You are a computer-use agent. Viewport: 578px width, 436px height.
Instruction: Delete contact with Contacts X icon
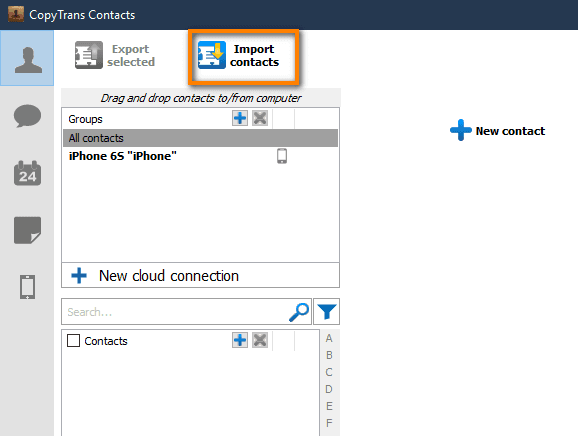tap(260, 340)
